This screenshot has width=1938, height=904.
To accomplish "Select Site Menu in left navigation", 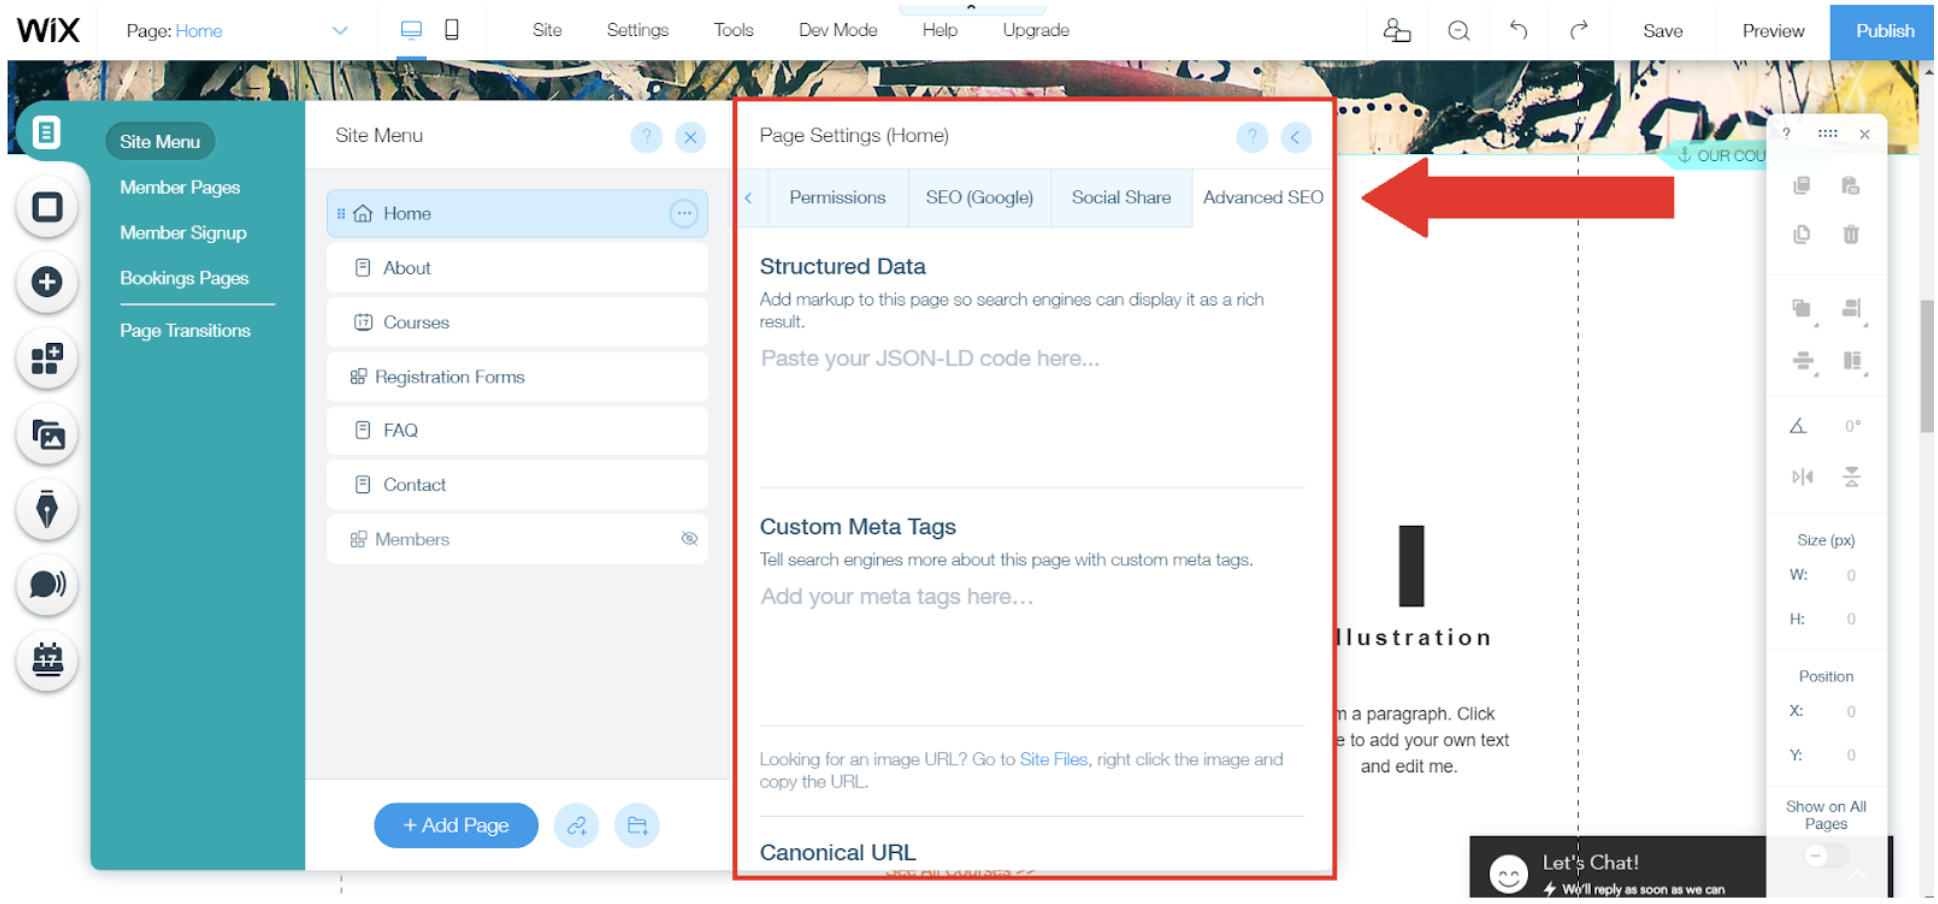I will [160, 141].
